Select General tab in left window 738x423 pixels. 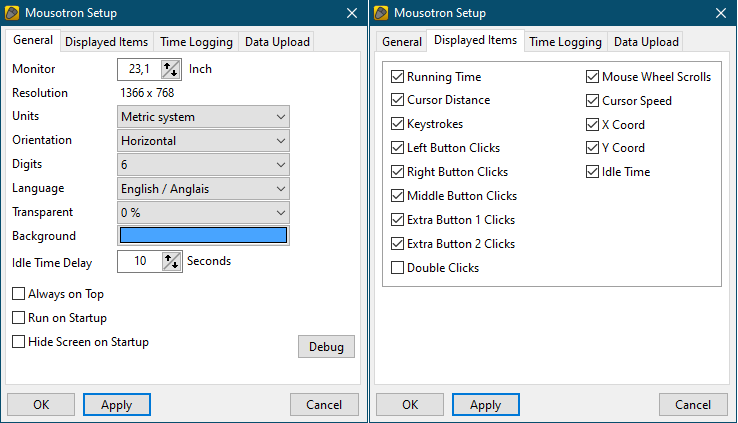[x=33, y=40]
